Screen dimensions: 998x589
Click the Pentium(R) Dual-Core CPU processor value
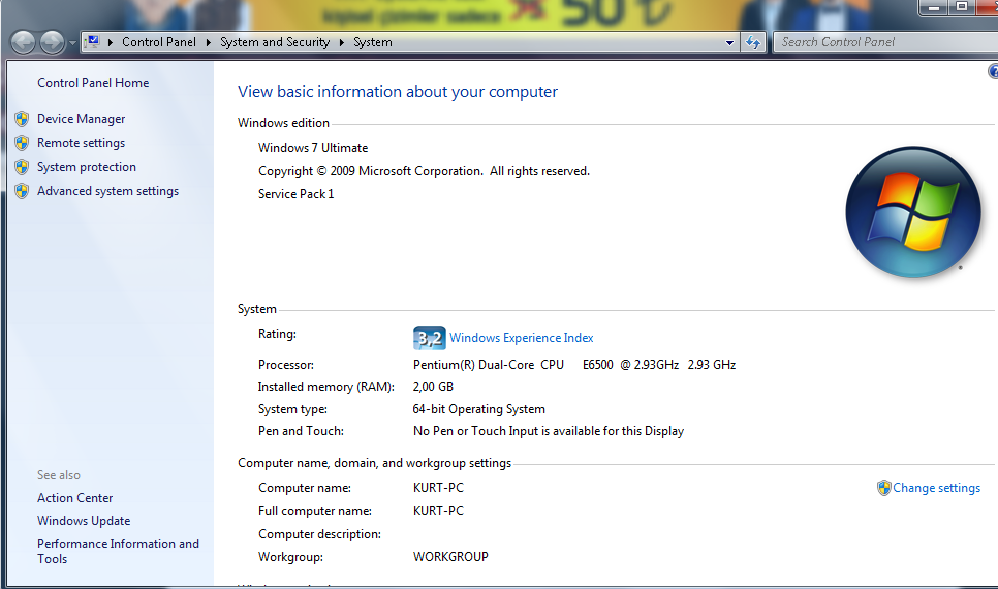point(574,365)
